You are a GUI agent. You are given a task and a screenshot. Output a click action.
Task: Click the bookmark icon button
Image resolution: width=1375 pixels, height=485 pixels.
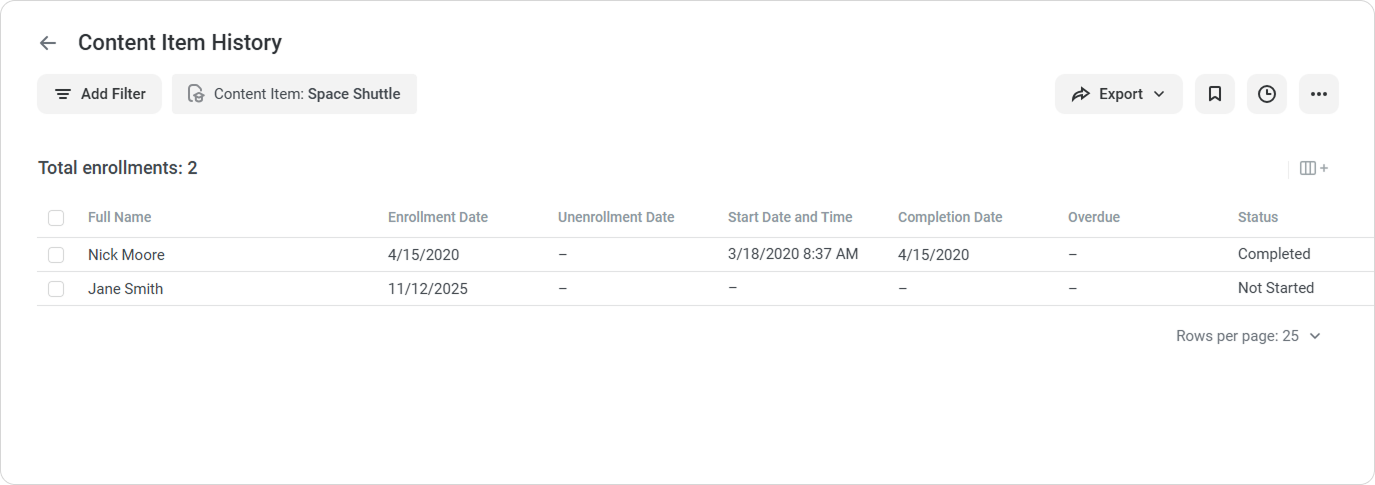1215,94
